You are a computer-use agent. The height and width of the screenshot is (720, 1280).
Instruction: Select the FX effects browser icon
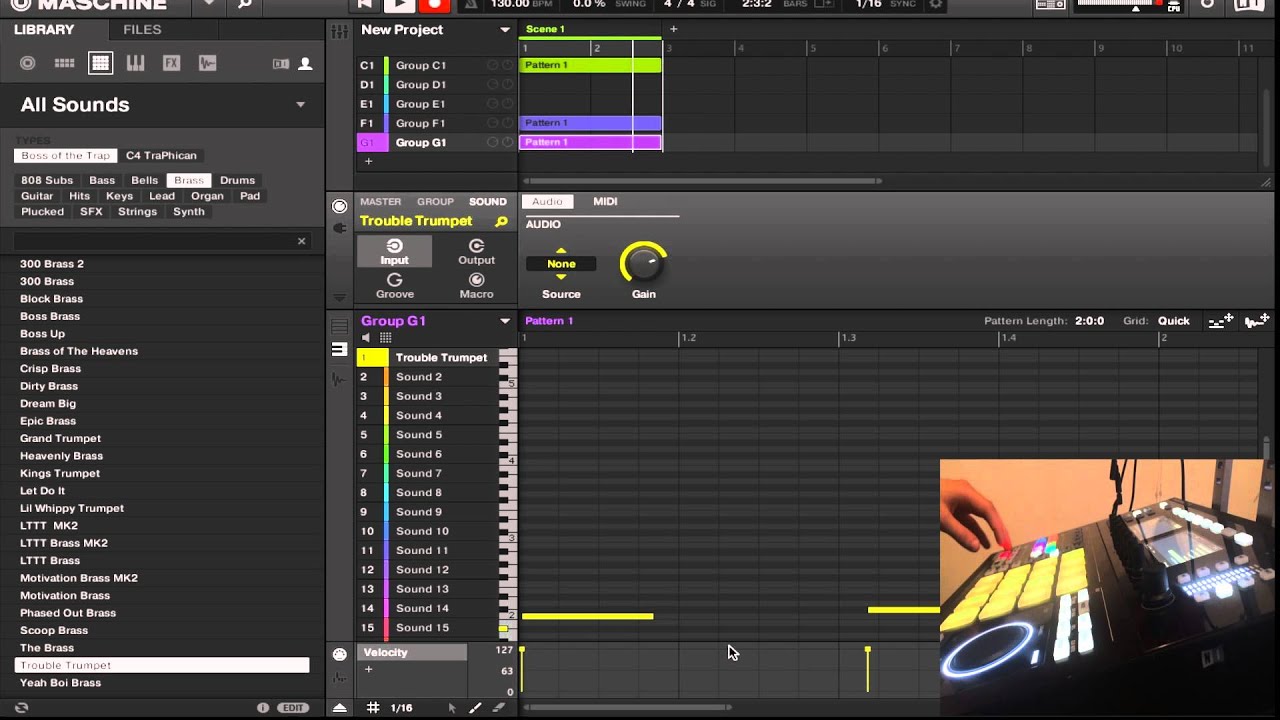(x=172, y=63)
